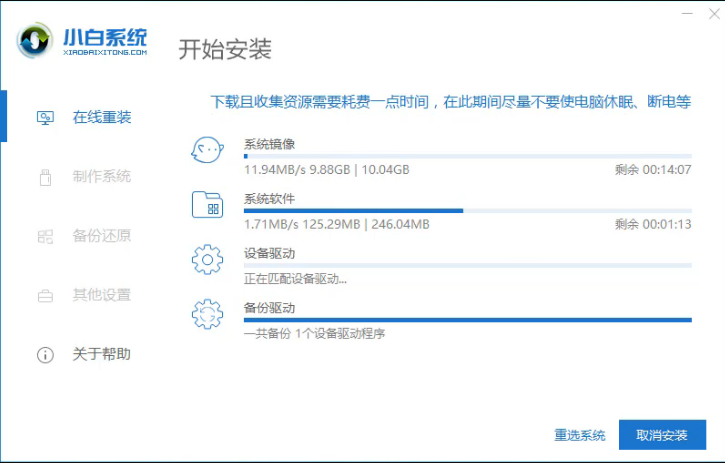Click the 备份驱动 sync gear icon
This screenshot has width=725, height=463.
(207, 314)
